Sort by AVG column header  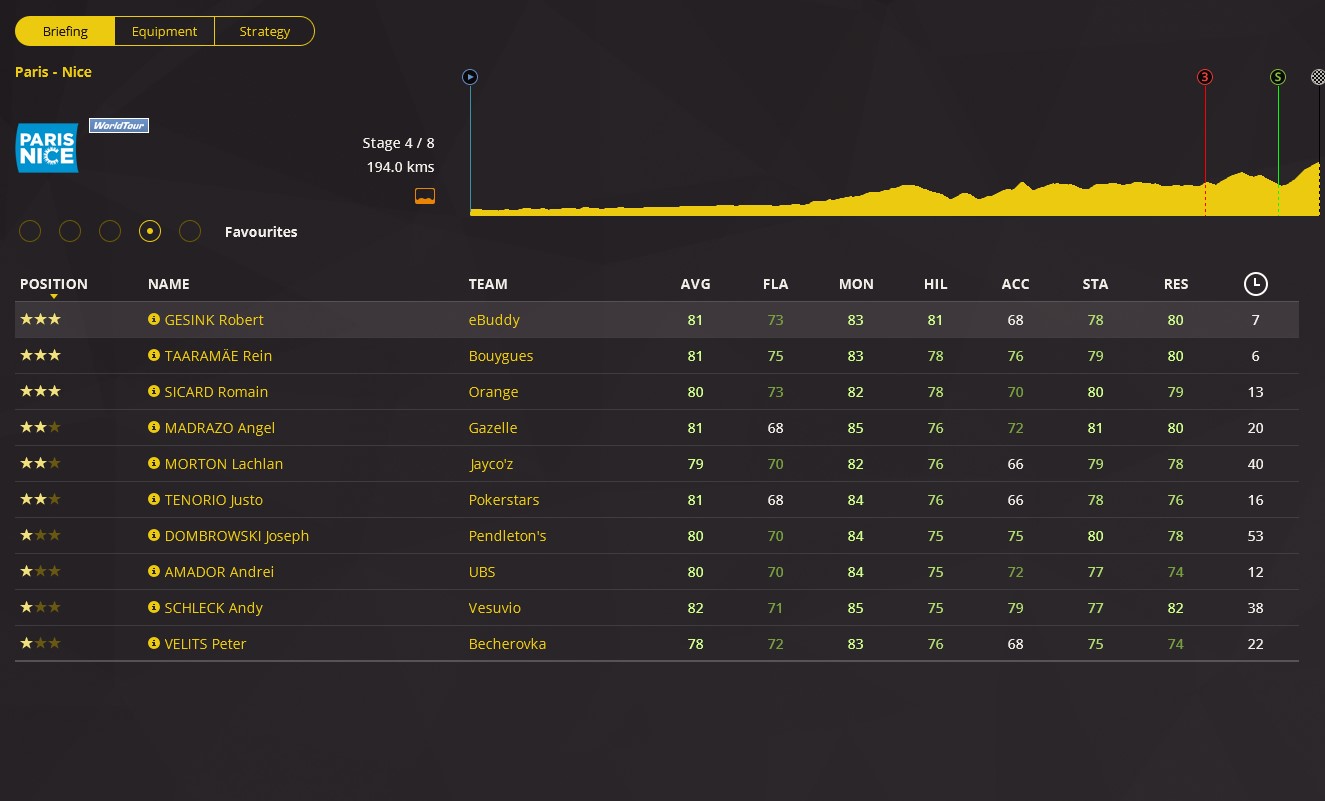tap(695, 284)
